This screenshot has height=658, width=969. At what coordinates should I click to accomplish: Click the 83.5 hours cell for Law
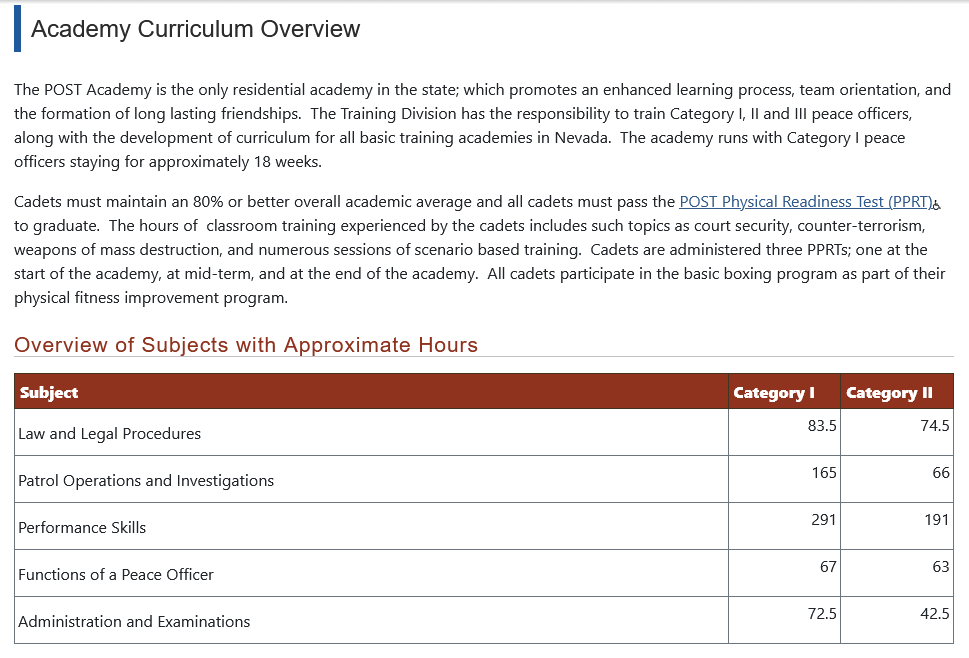click(x=822, y=425)
